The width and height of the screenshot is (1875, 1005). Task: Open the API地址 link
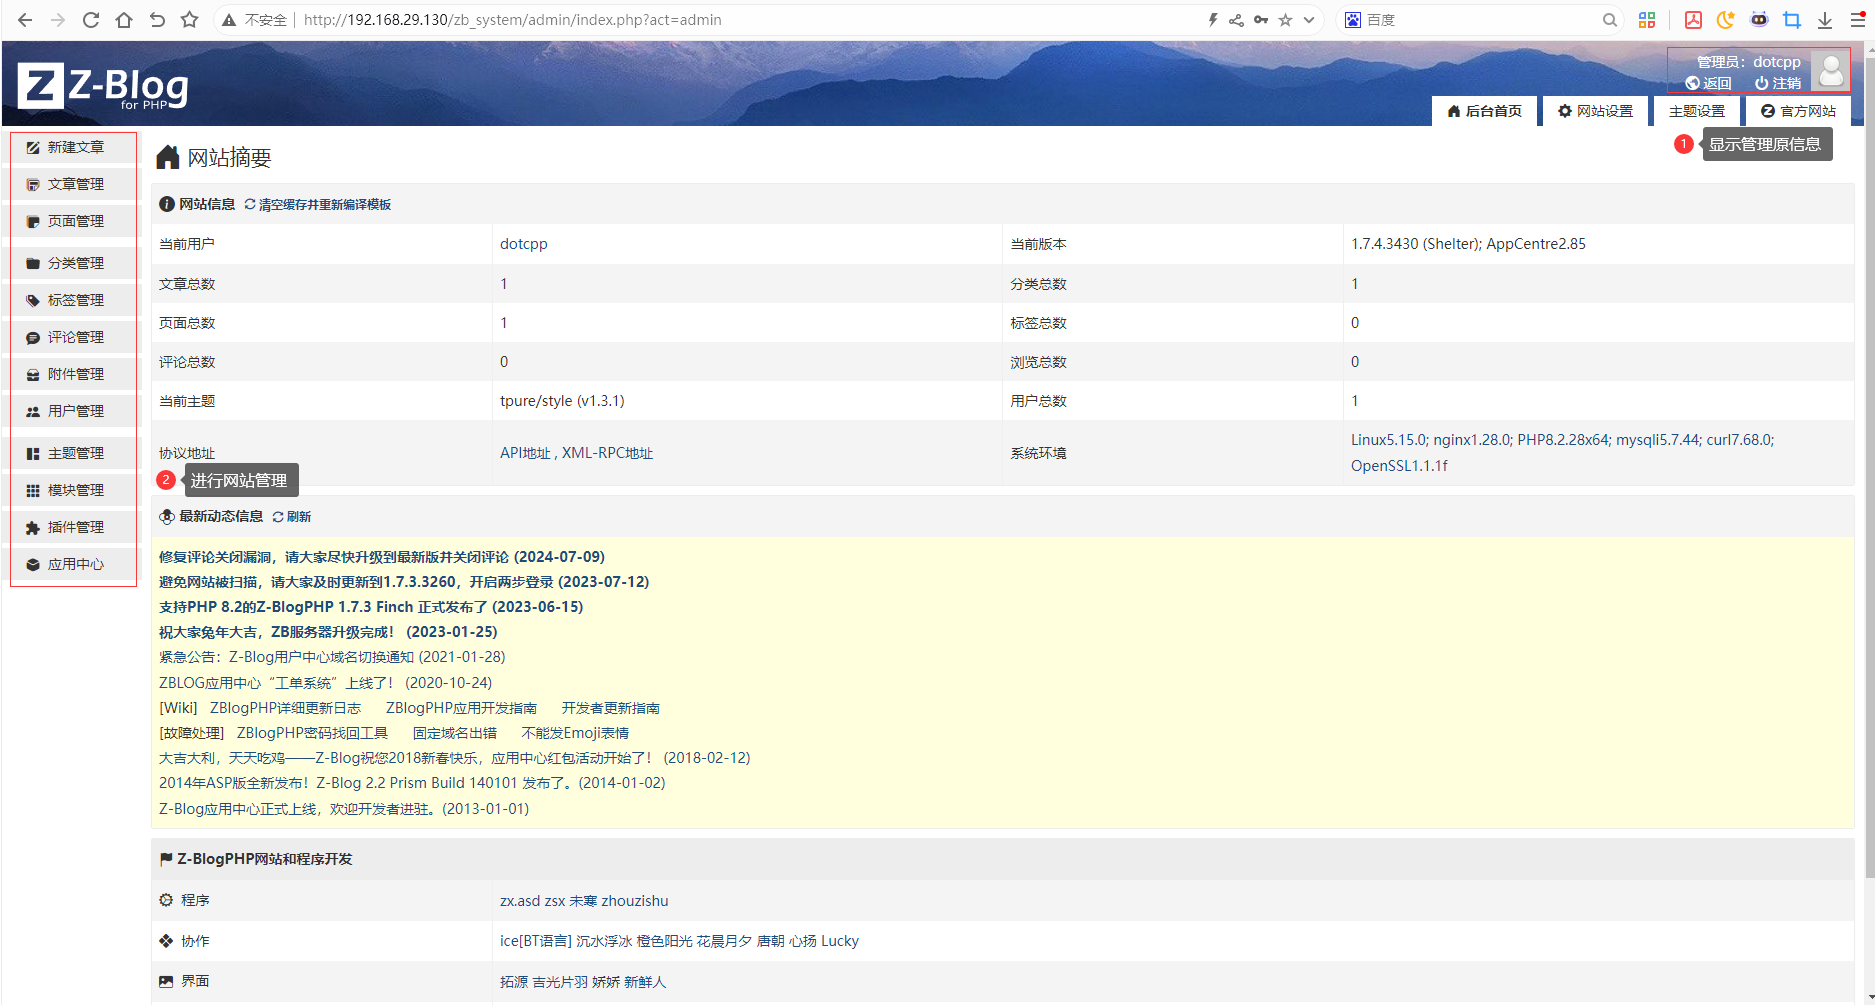coord(525,453)
